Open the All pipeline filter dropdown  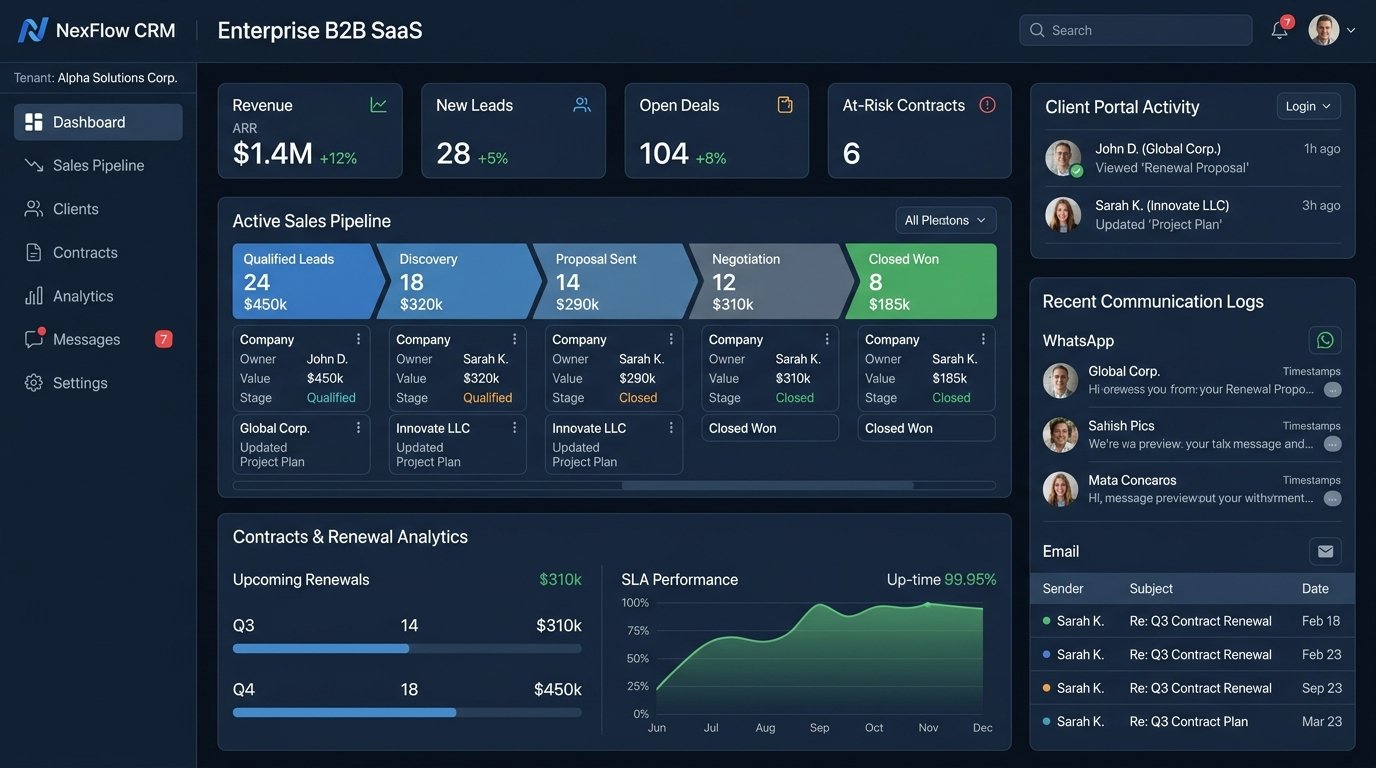[946, 220]
